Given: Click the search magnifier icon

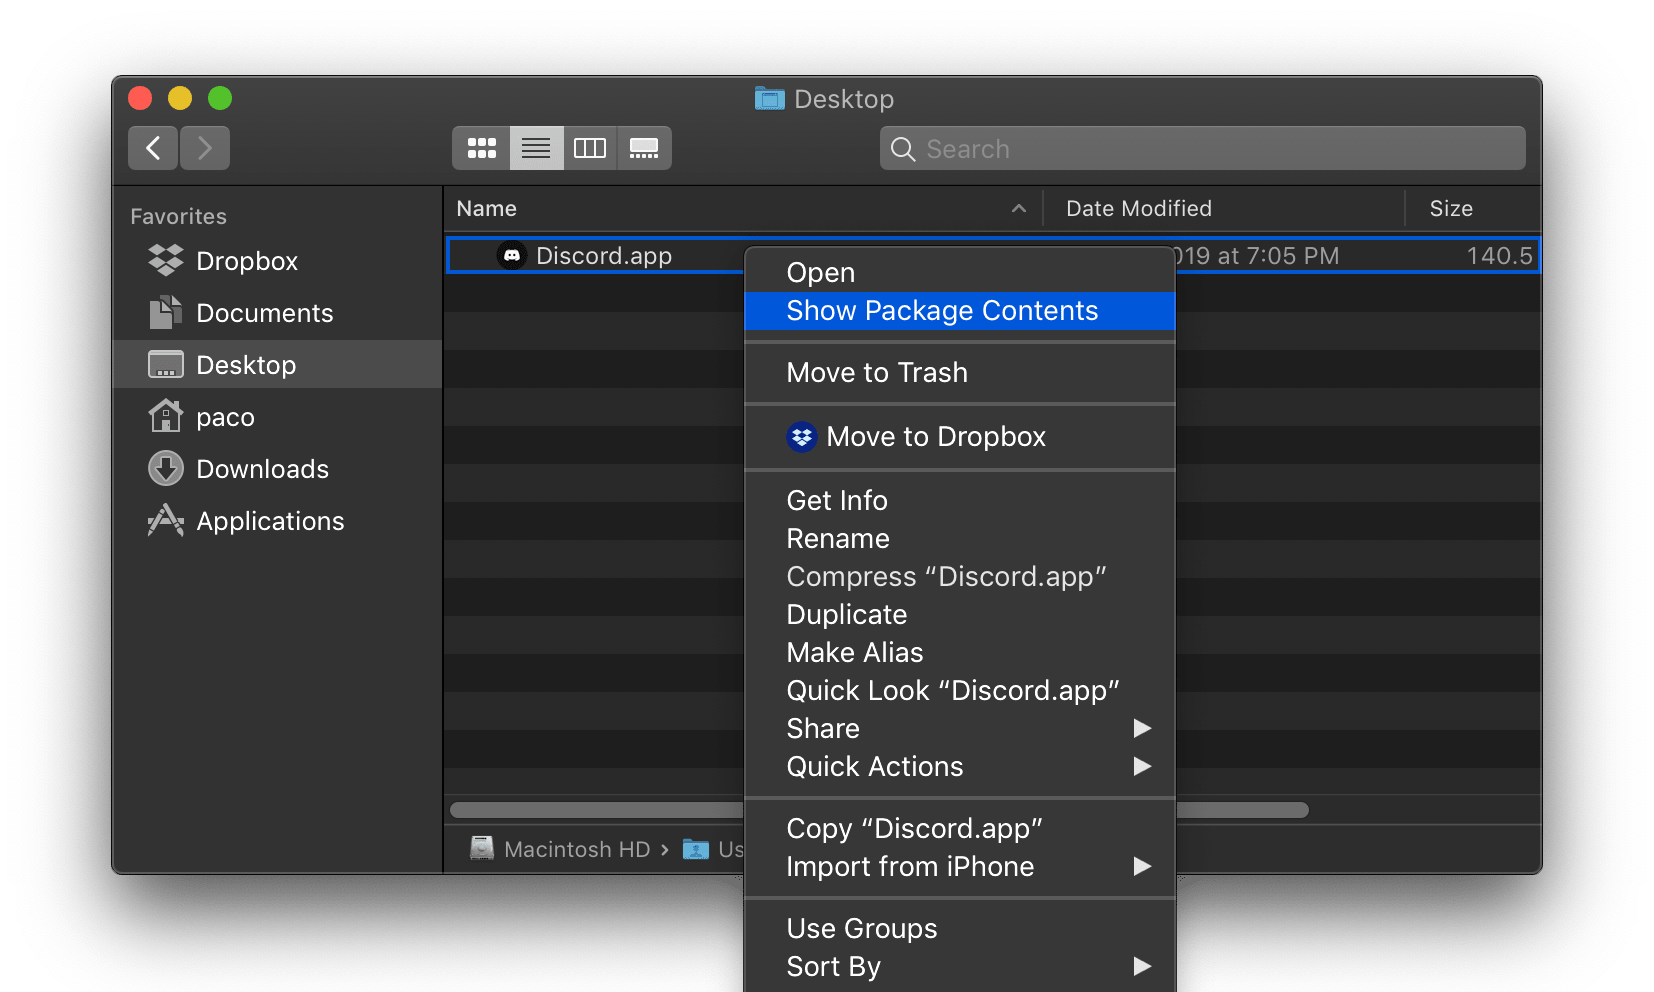Looking at the screenshot, I should pyautogui.click(x=903, y=149).
